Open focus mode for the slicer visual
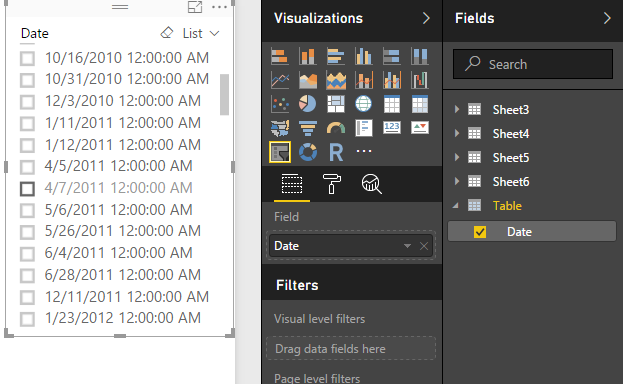This screenshot has height=384, width=623. point(195,7)
